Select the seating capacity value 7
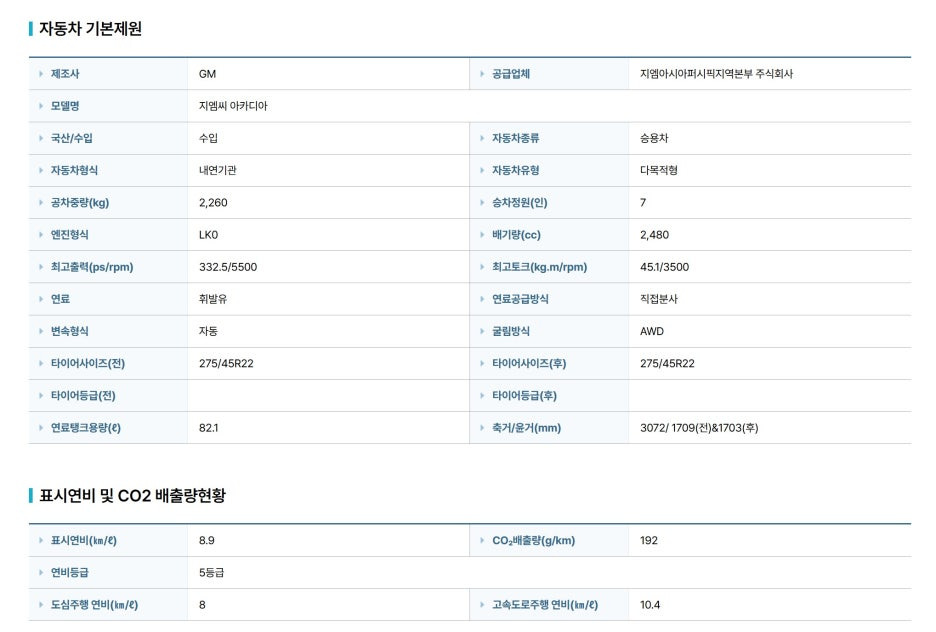 (643, 203)
